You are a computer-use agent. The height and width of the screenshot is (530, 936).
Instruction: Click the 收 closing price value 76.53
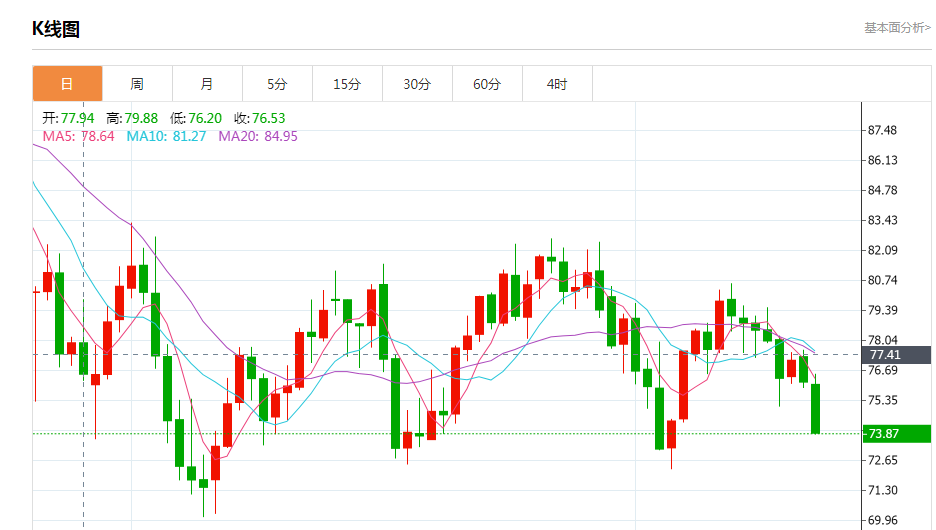click(268, 118)
